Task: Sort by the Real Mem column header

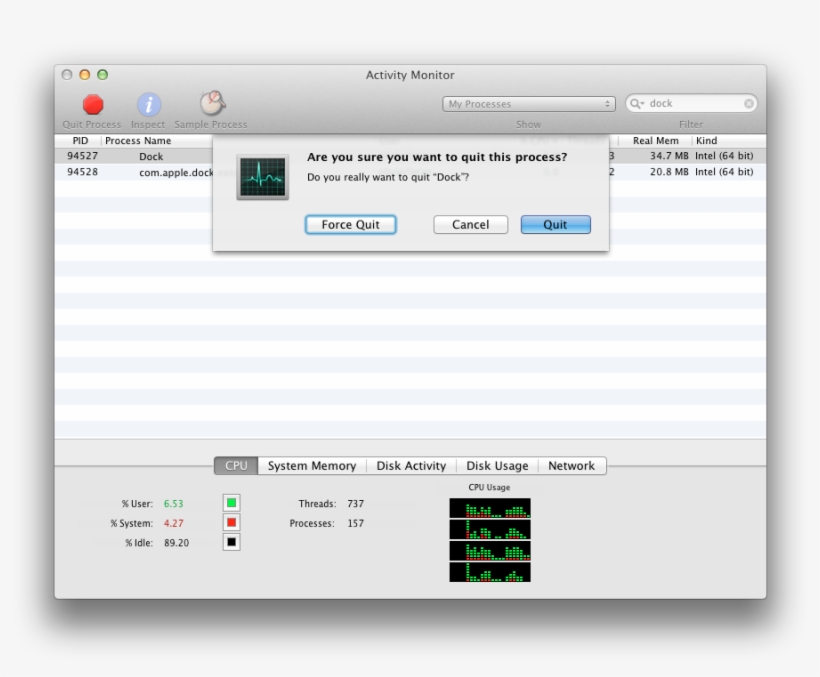Action: click(655, 140)
